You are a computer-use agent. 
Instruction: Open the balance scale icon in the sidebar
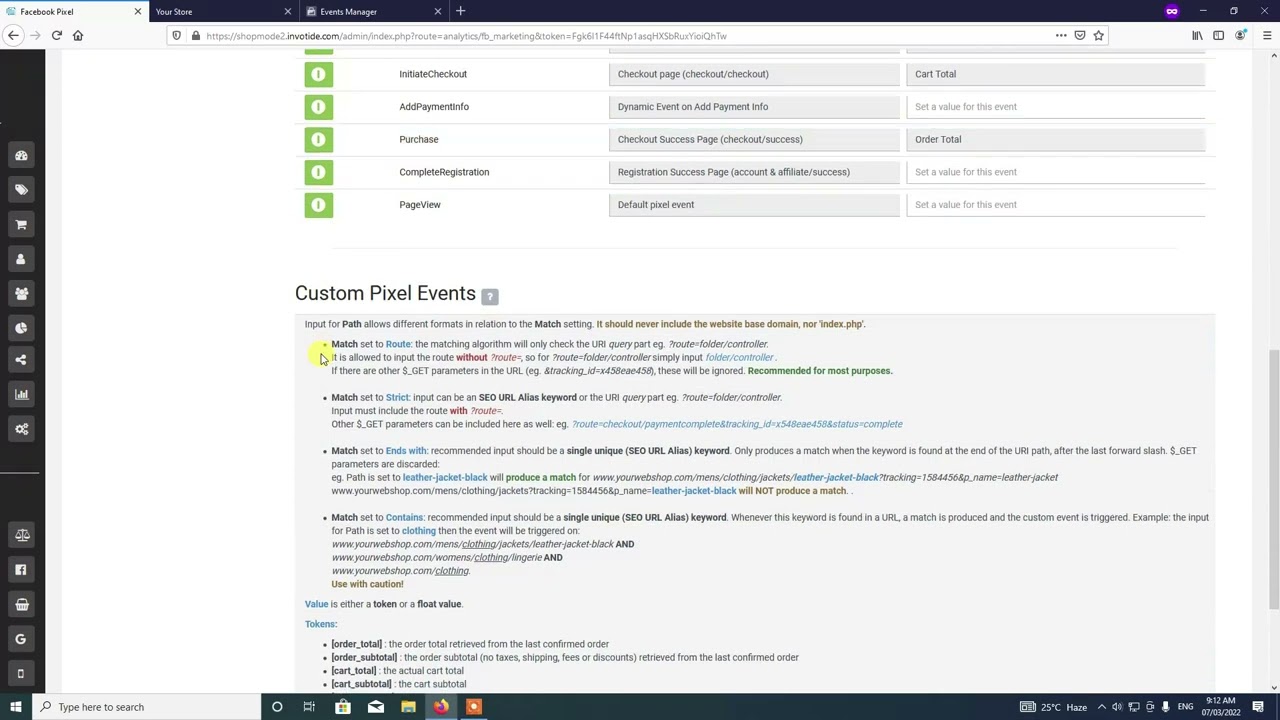(21, 535)
